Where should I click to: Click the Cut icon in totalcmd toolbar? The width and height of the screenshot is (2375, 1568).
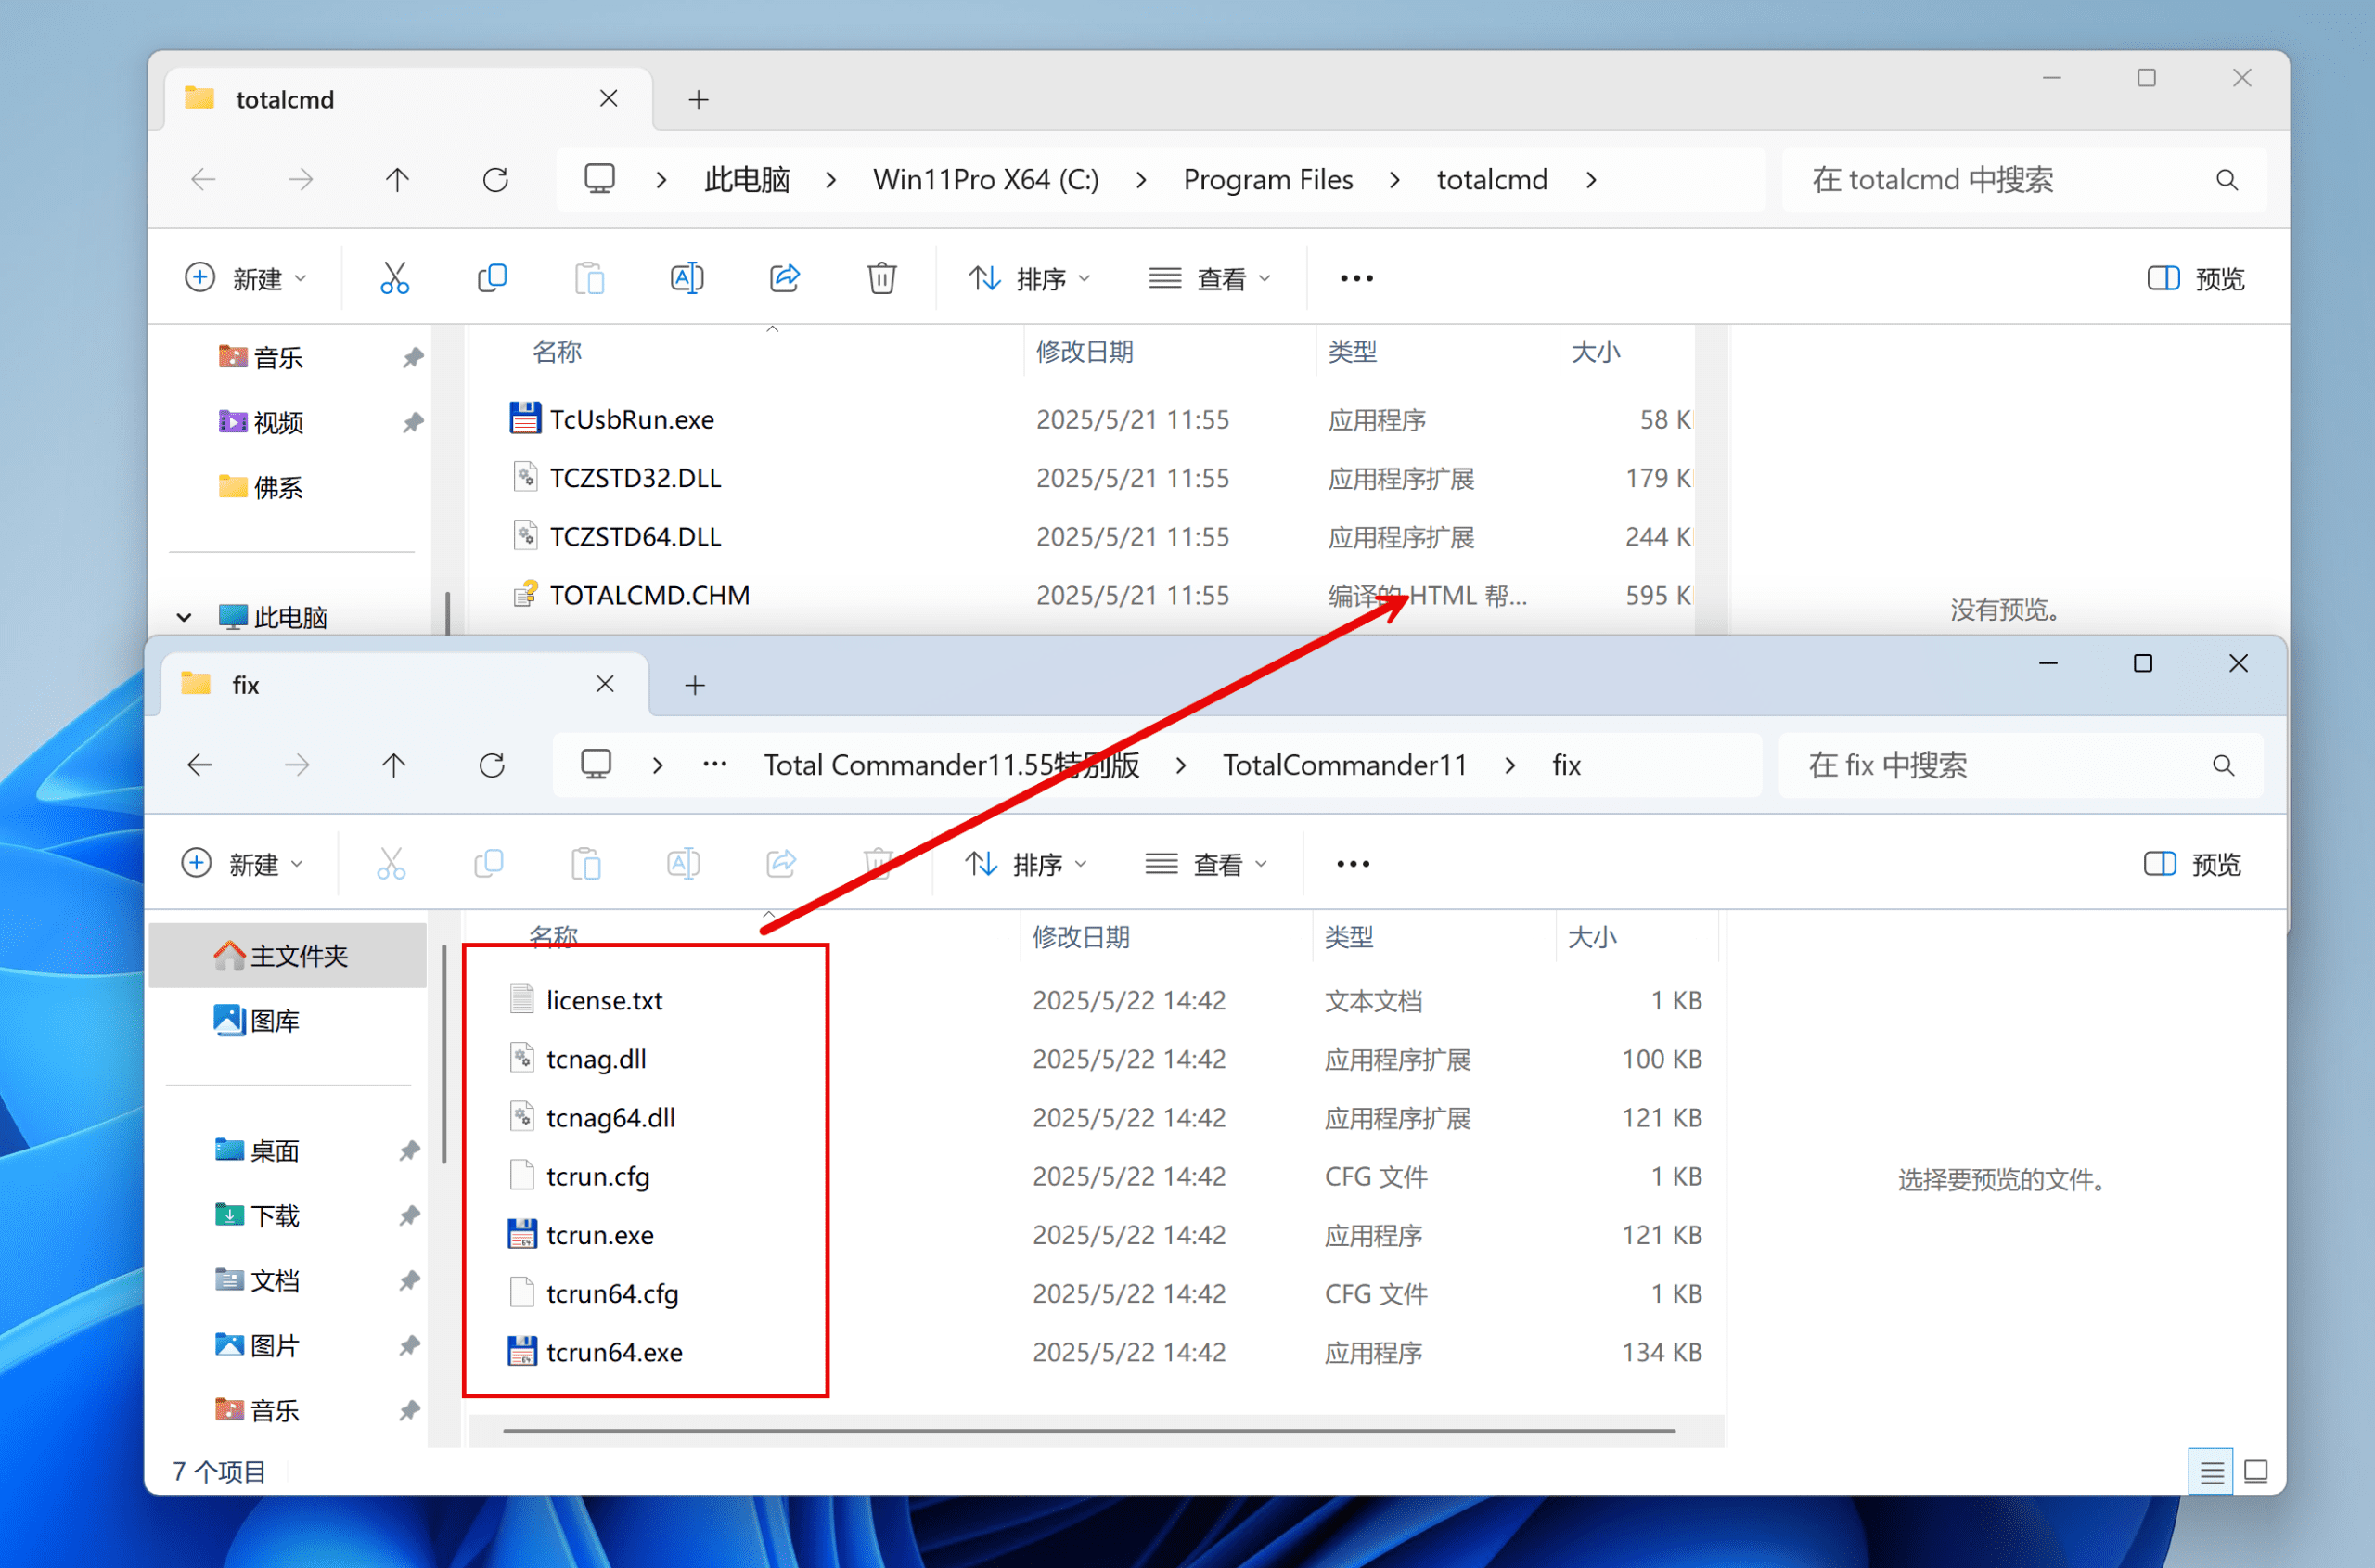394,278
